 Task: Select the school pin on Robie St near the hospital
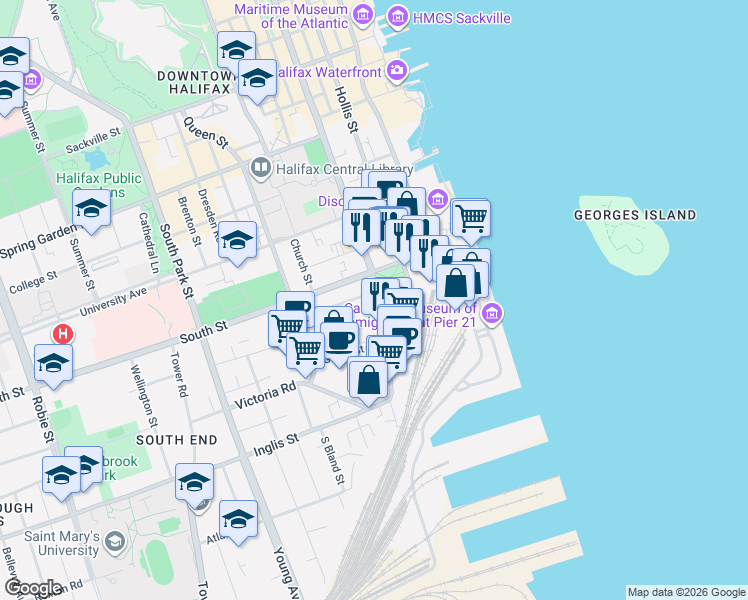[53, 365]
